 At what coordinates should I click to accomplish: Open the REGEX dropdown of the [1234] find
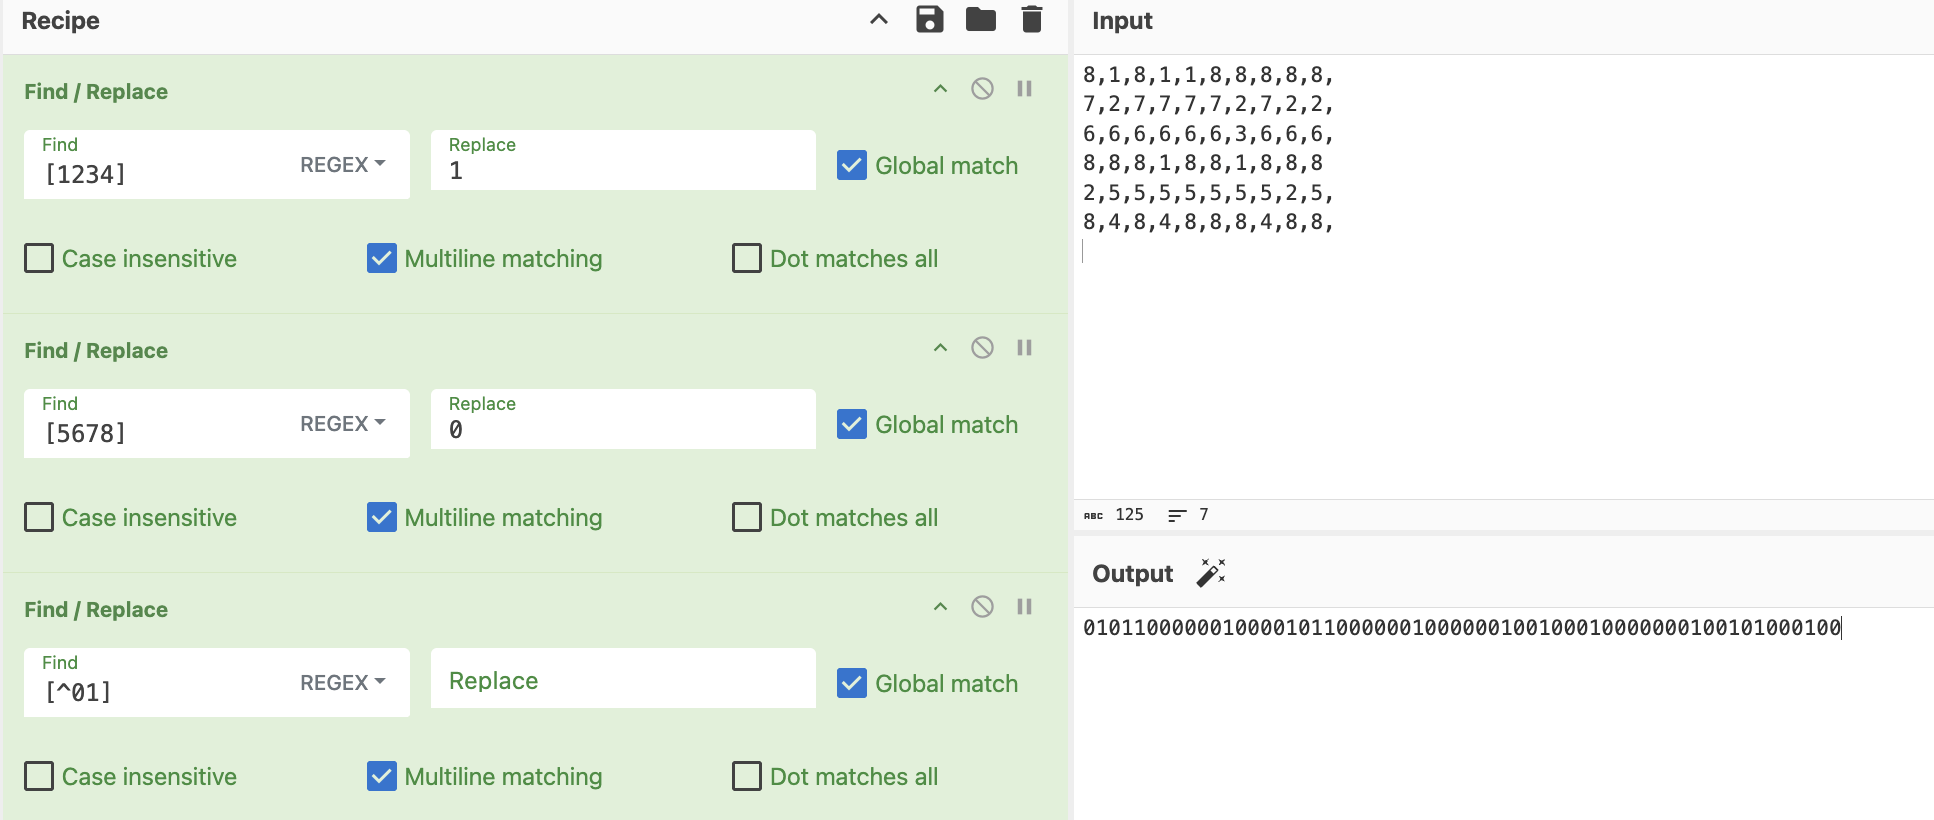pos(342,165)
